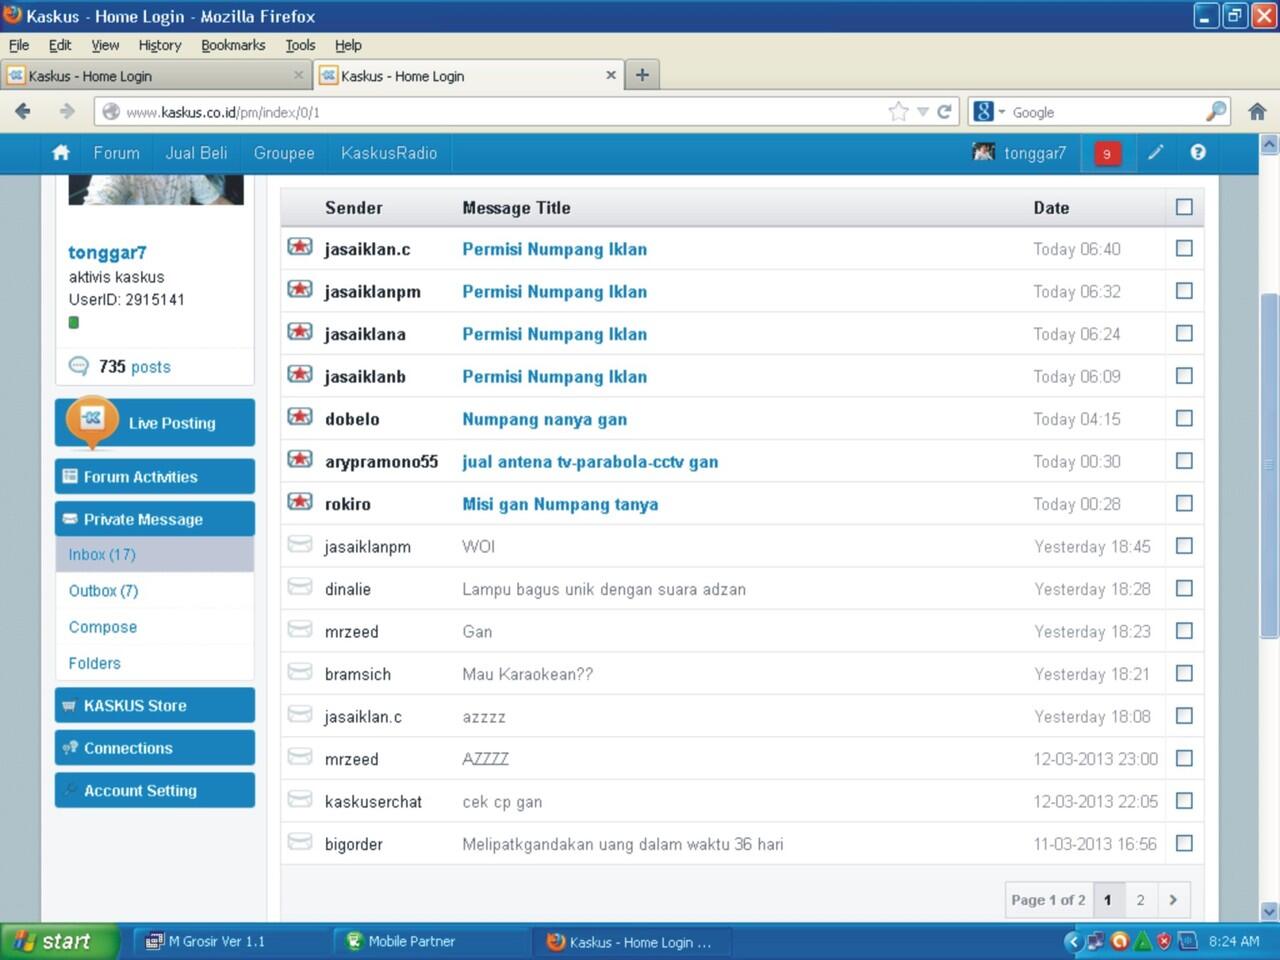Go to Kaskus home icon in navbar
This screenshot has width=1280, height=960.
pyautogui.click(x=61, y=153)
